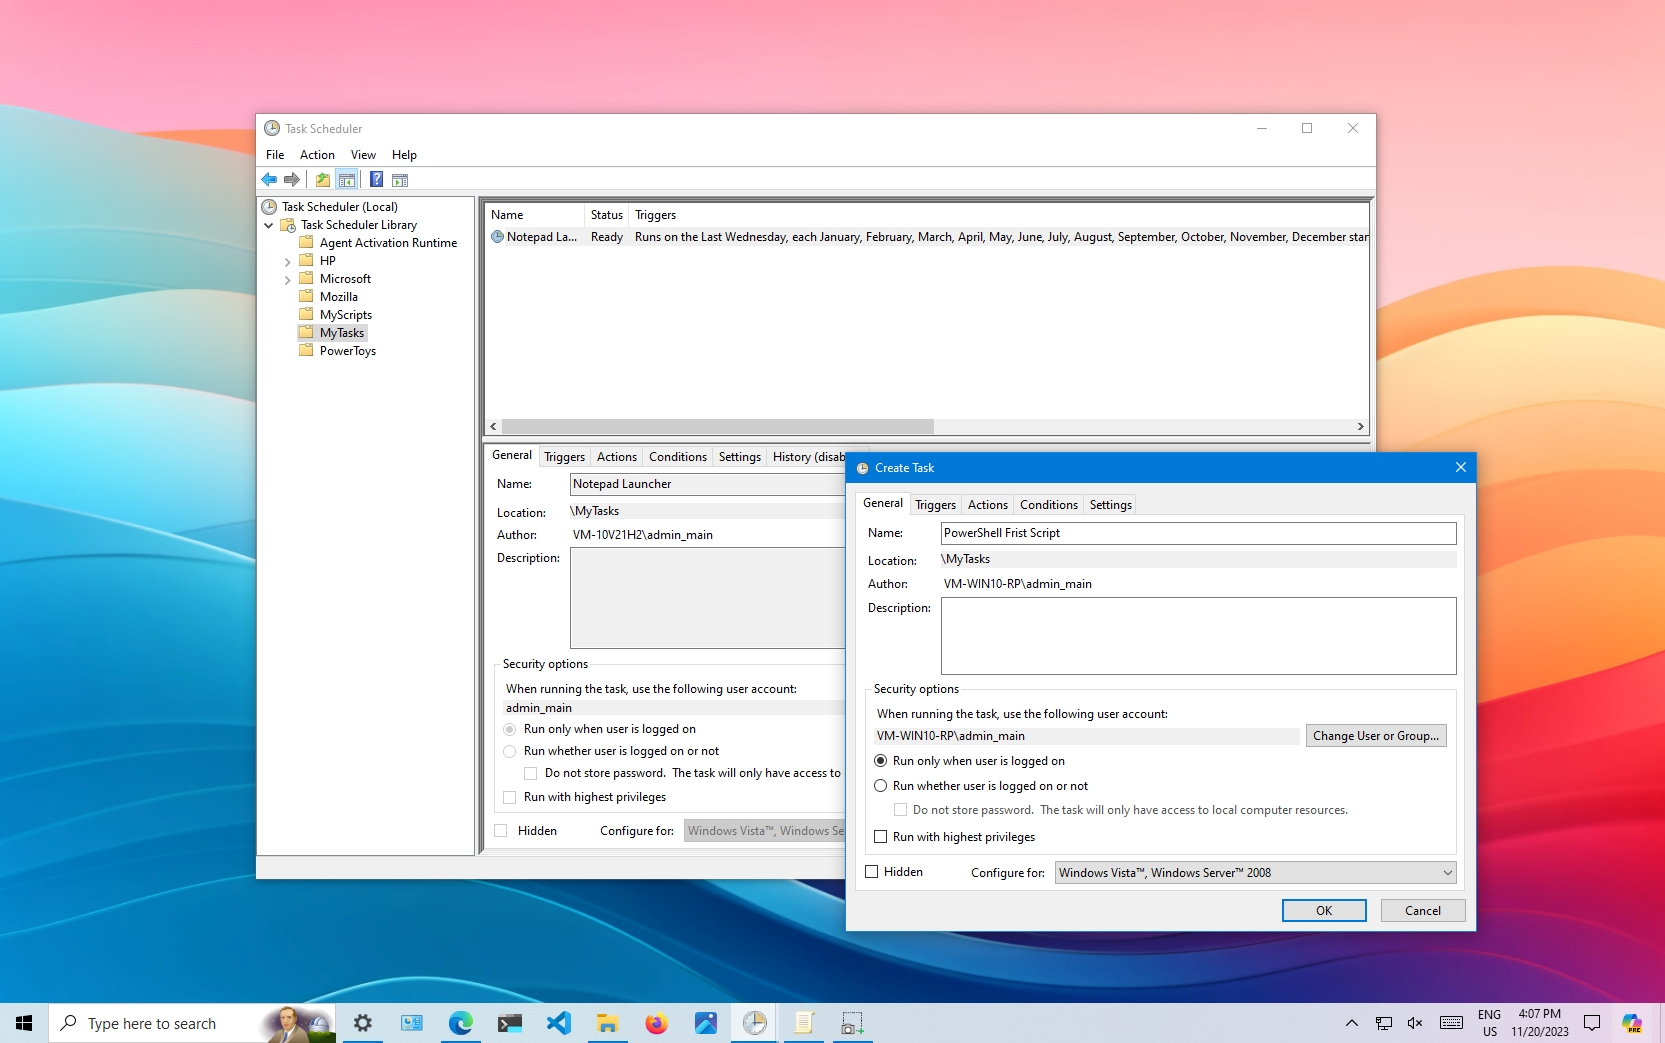Viewport: 1665px width, 1043px height.
Task: Switch to the Triggers tab in Create Task
Action: 935,504
